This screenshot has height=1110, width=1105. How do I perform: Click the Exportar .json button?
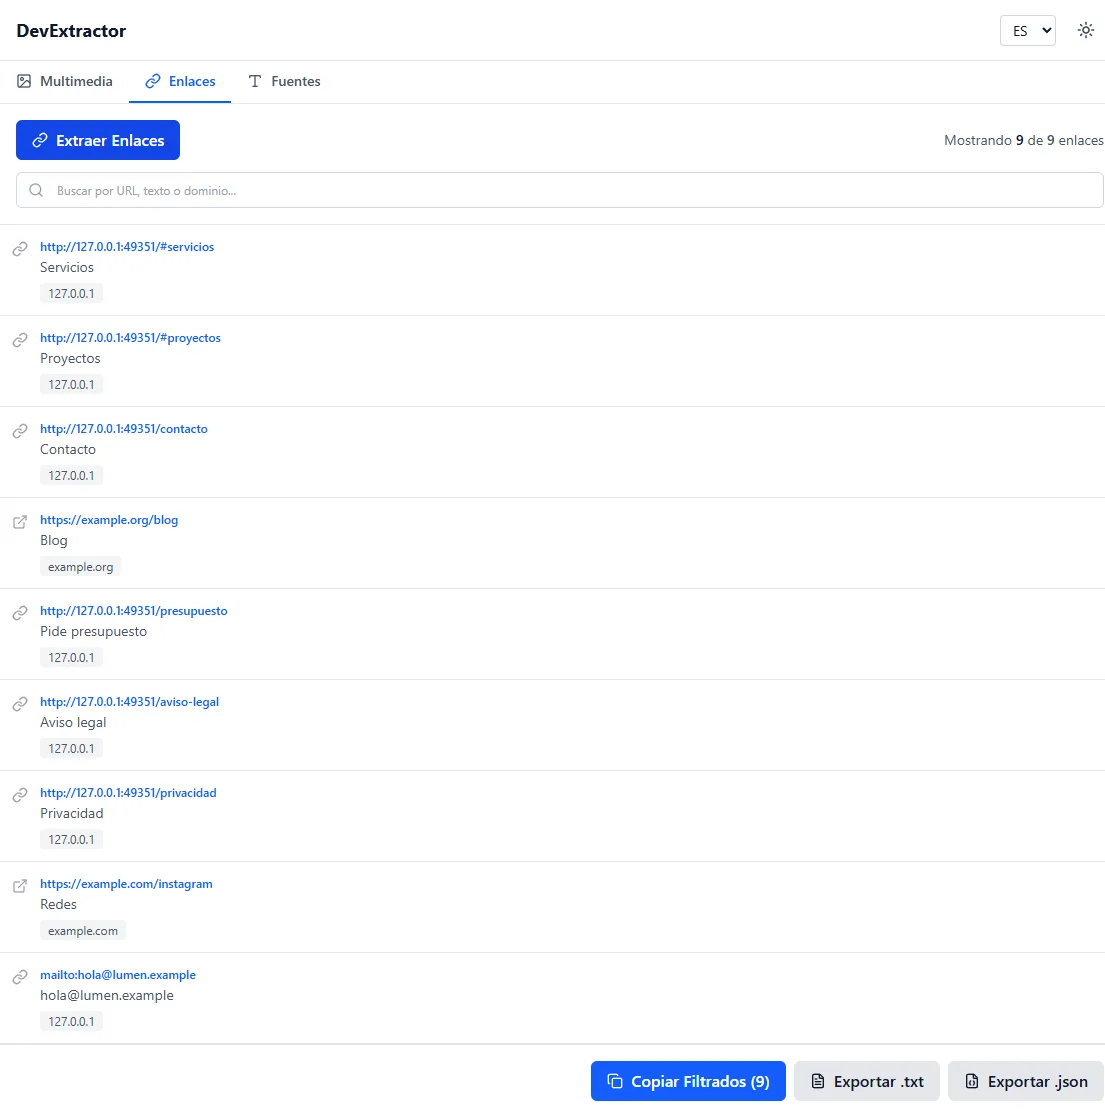tap(1026, 1081)
